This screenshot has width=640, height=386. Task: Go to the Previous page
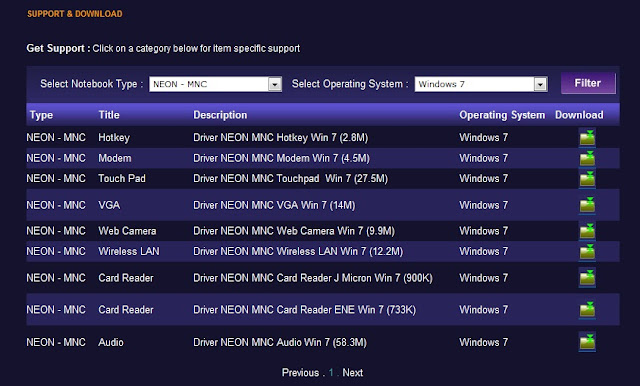[x=300, y=373]
